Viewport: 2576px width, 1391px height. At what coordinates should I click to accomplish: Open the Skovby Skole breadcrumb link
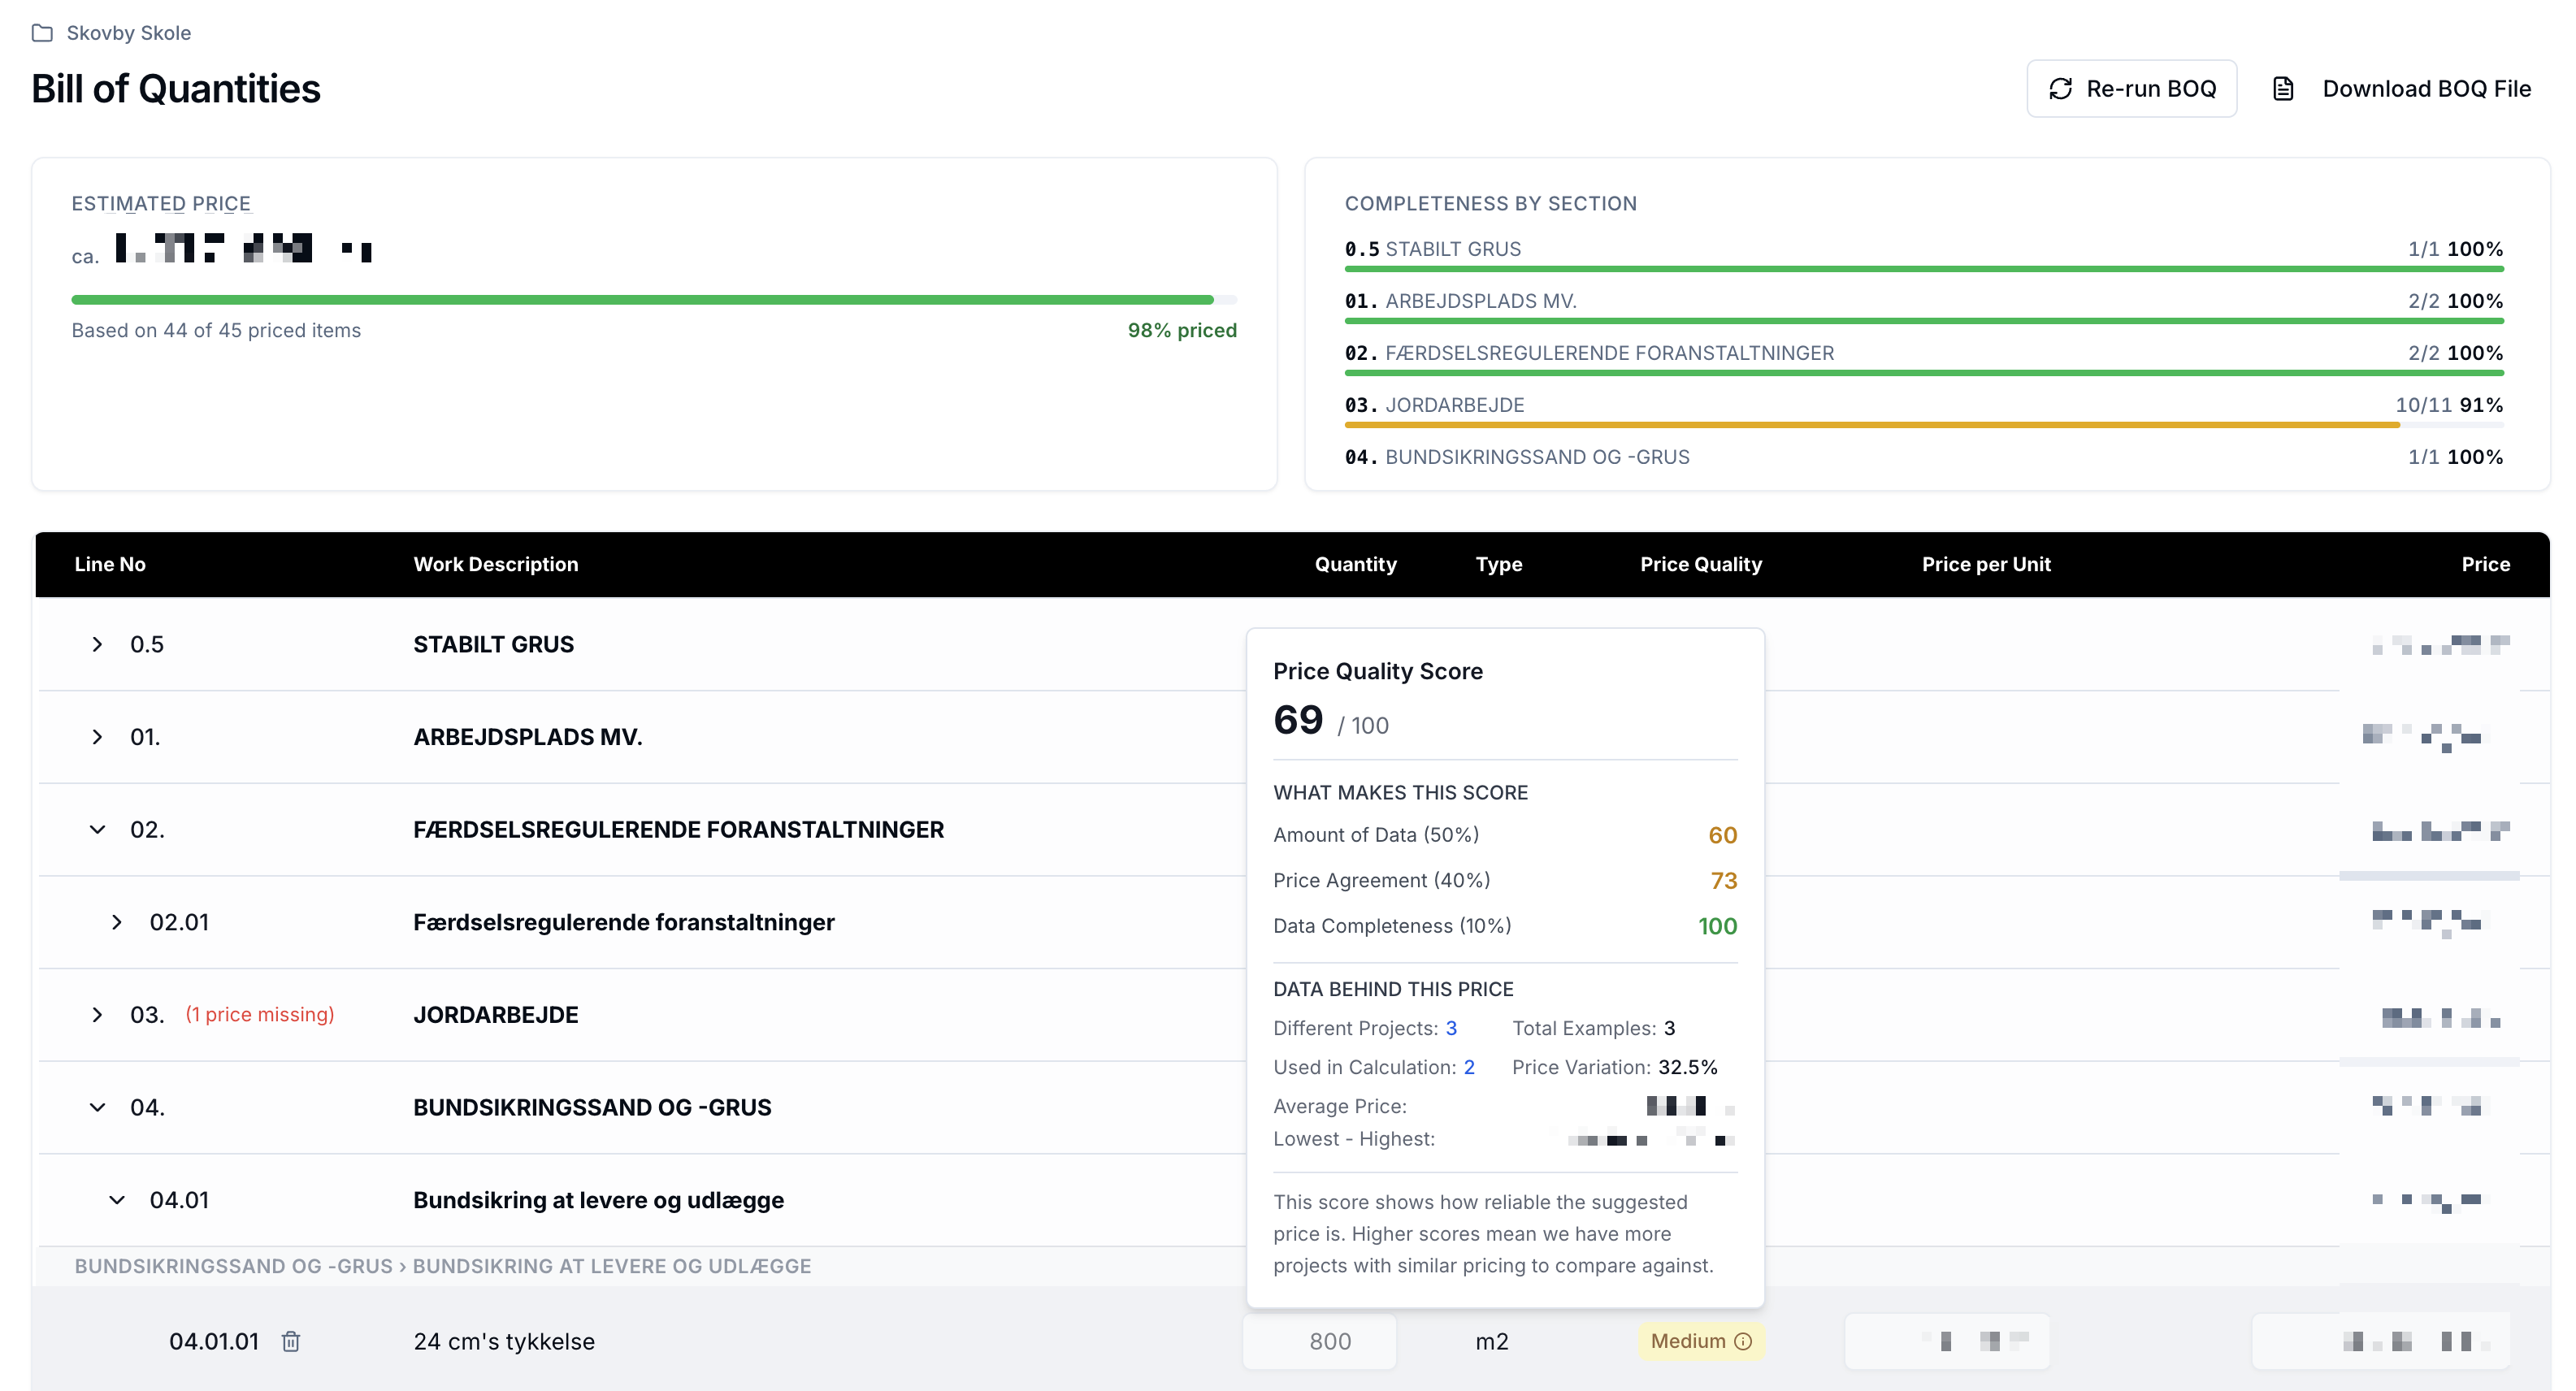128,33
